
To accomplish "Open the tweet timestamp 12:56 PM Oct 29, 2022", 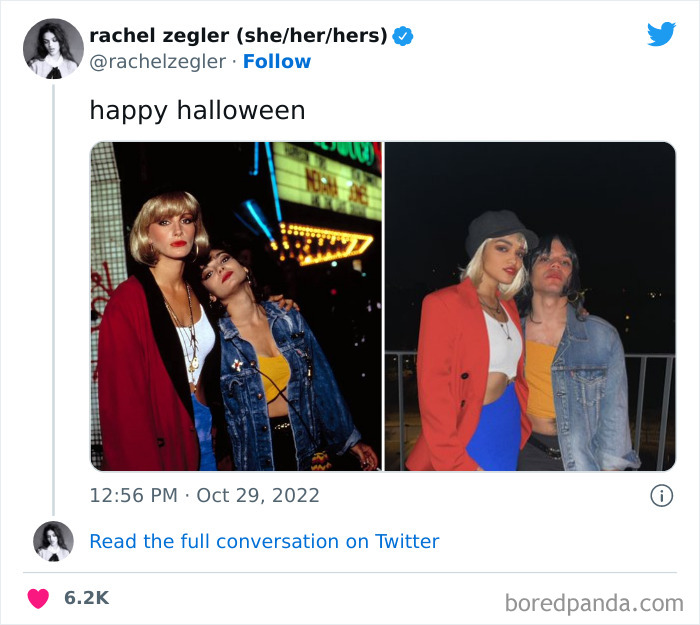I will (204, 496).
